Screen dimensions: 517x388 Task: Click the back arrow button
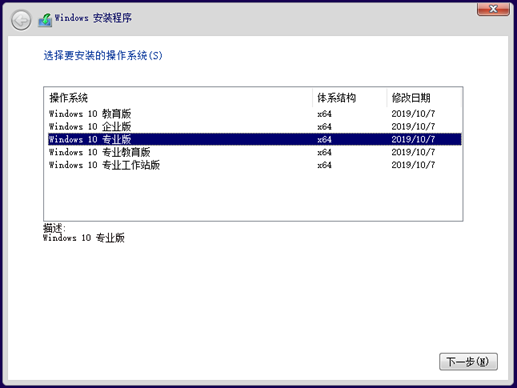(x=21, y=20)
